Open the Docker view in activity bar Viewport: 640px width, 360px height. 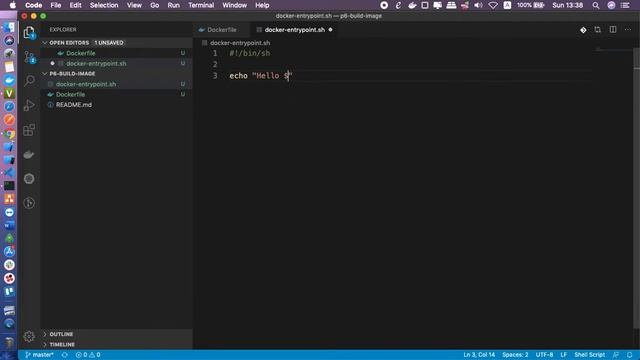coord(29,154)
